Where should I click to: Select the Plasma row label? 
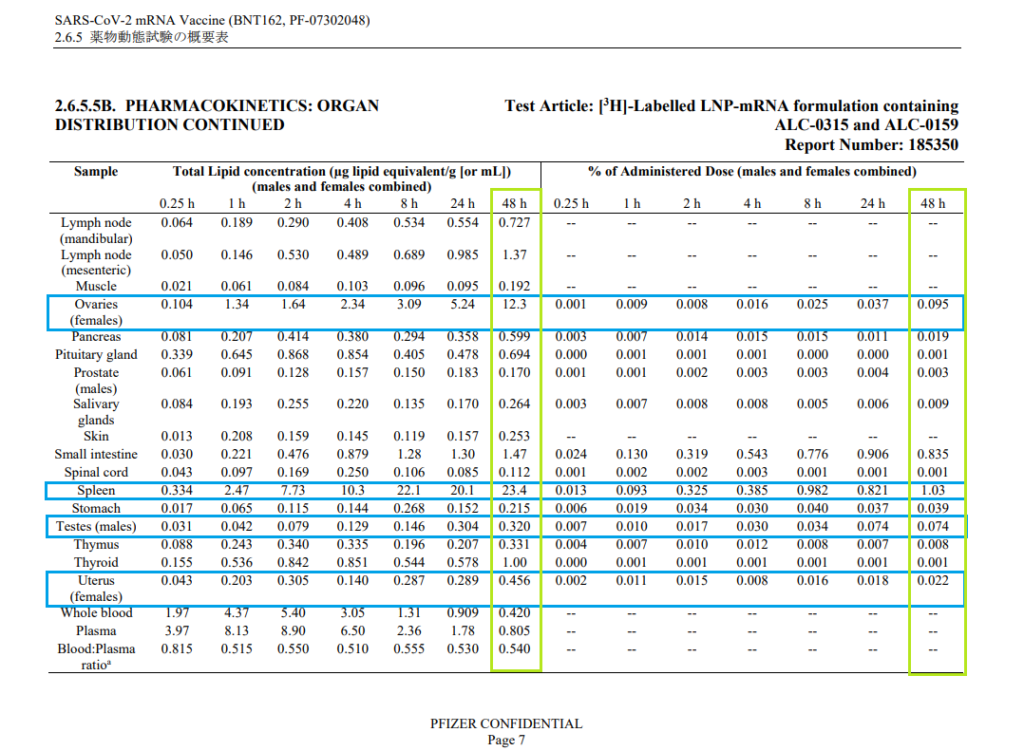pos(96,631)
